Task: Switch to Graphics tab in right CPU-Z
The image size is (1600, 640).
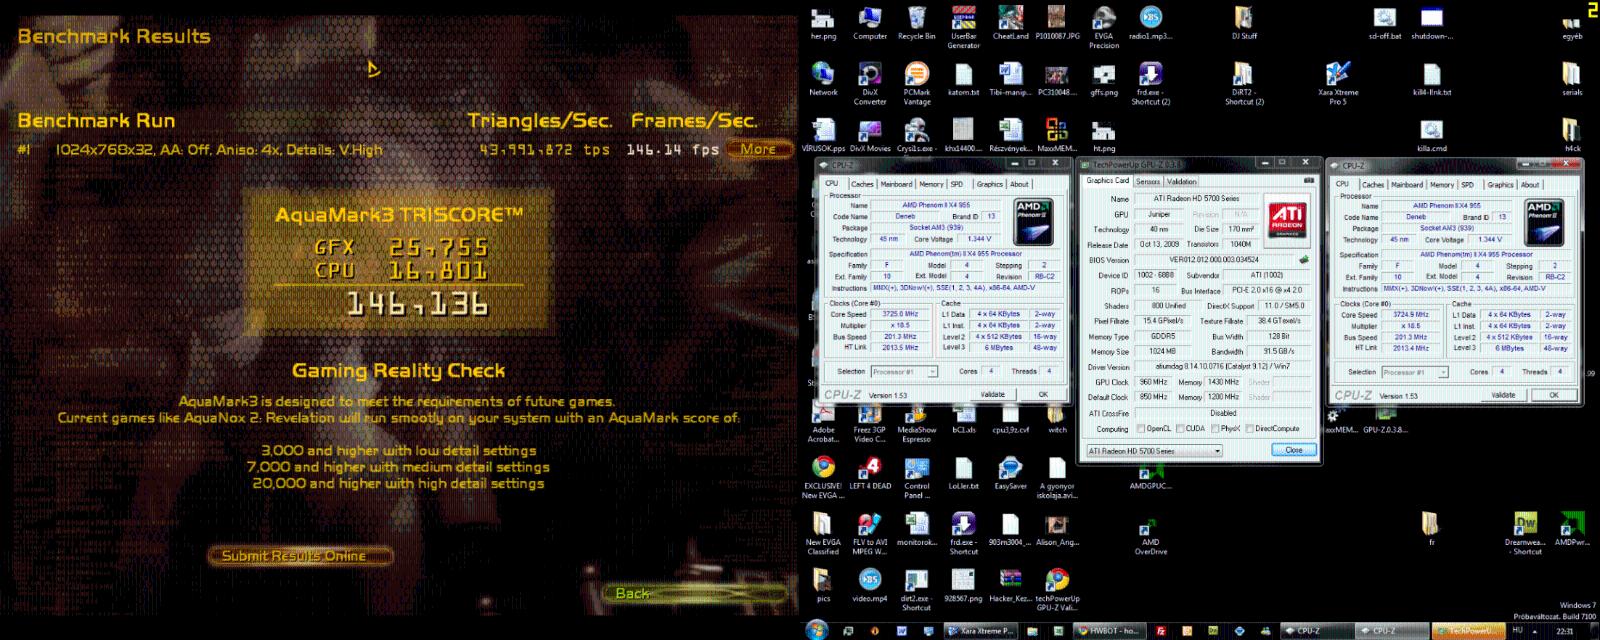Action: pyautogui.click(x=1500, y=184)
